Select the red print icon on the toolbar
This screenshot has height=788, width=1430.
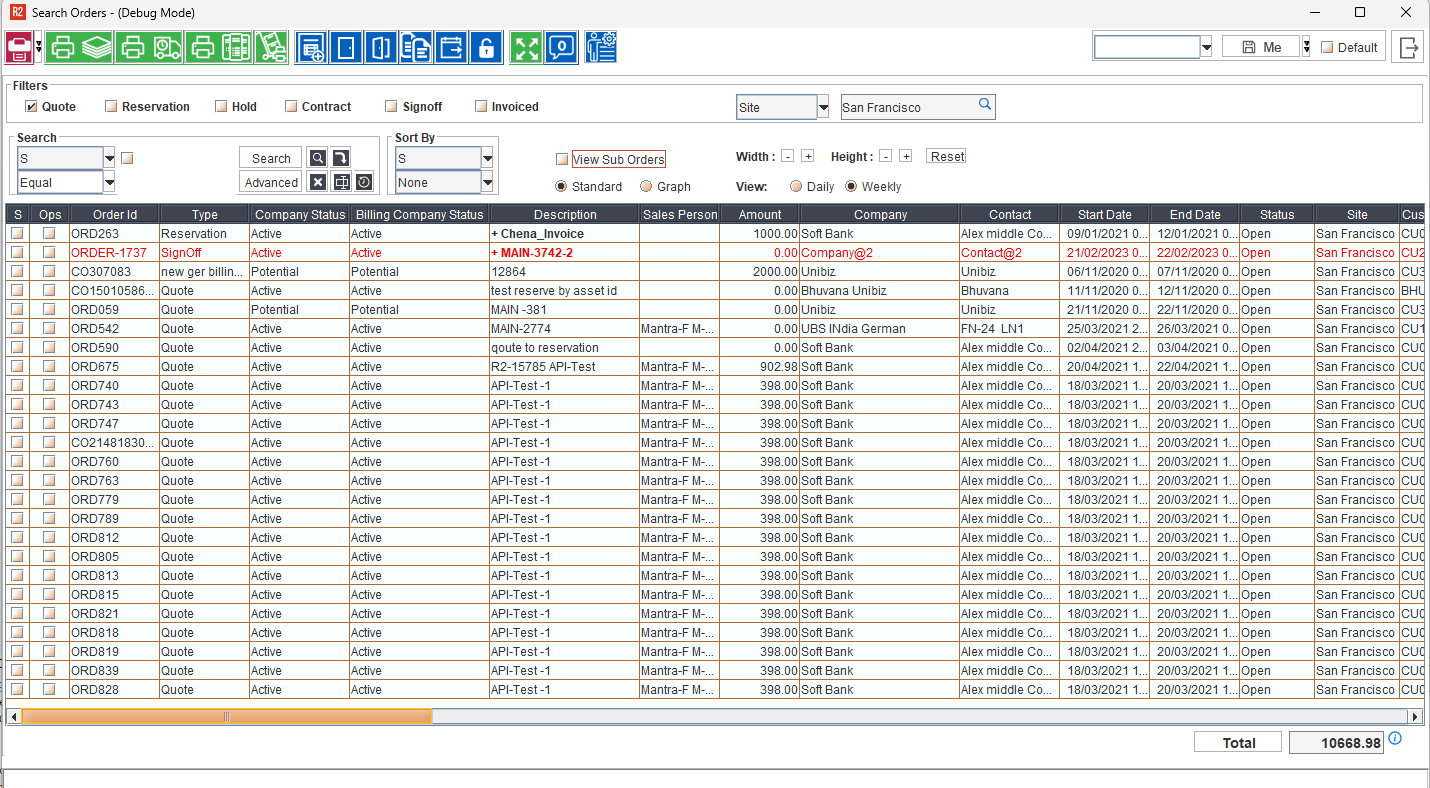coord(22,46)
